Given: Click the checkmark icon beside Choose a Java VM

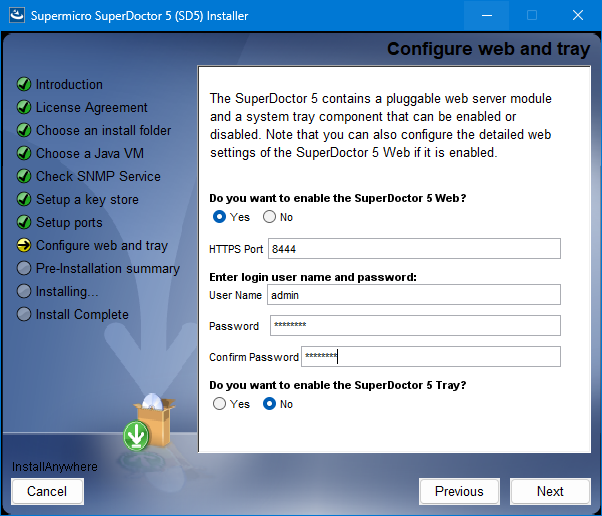Looking at the screenshot, I should click(x=24, y=153).
